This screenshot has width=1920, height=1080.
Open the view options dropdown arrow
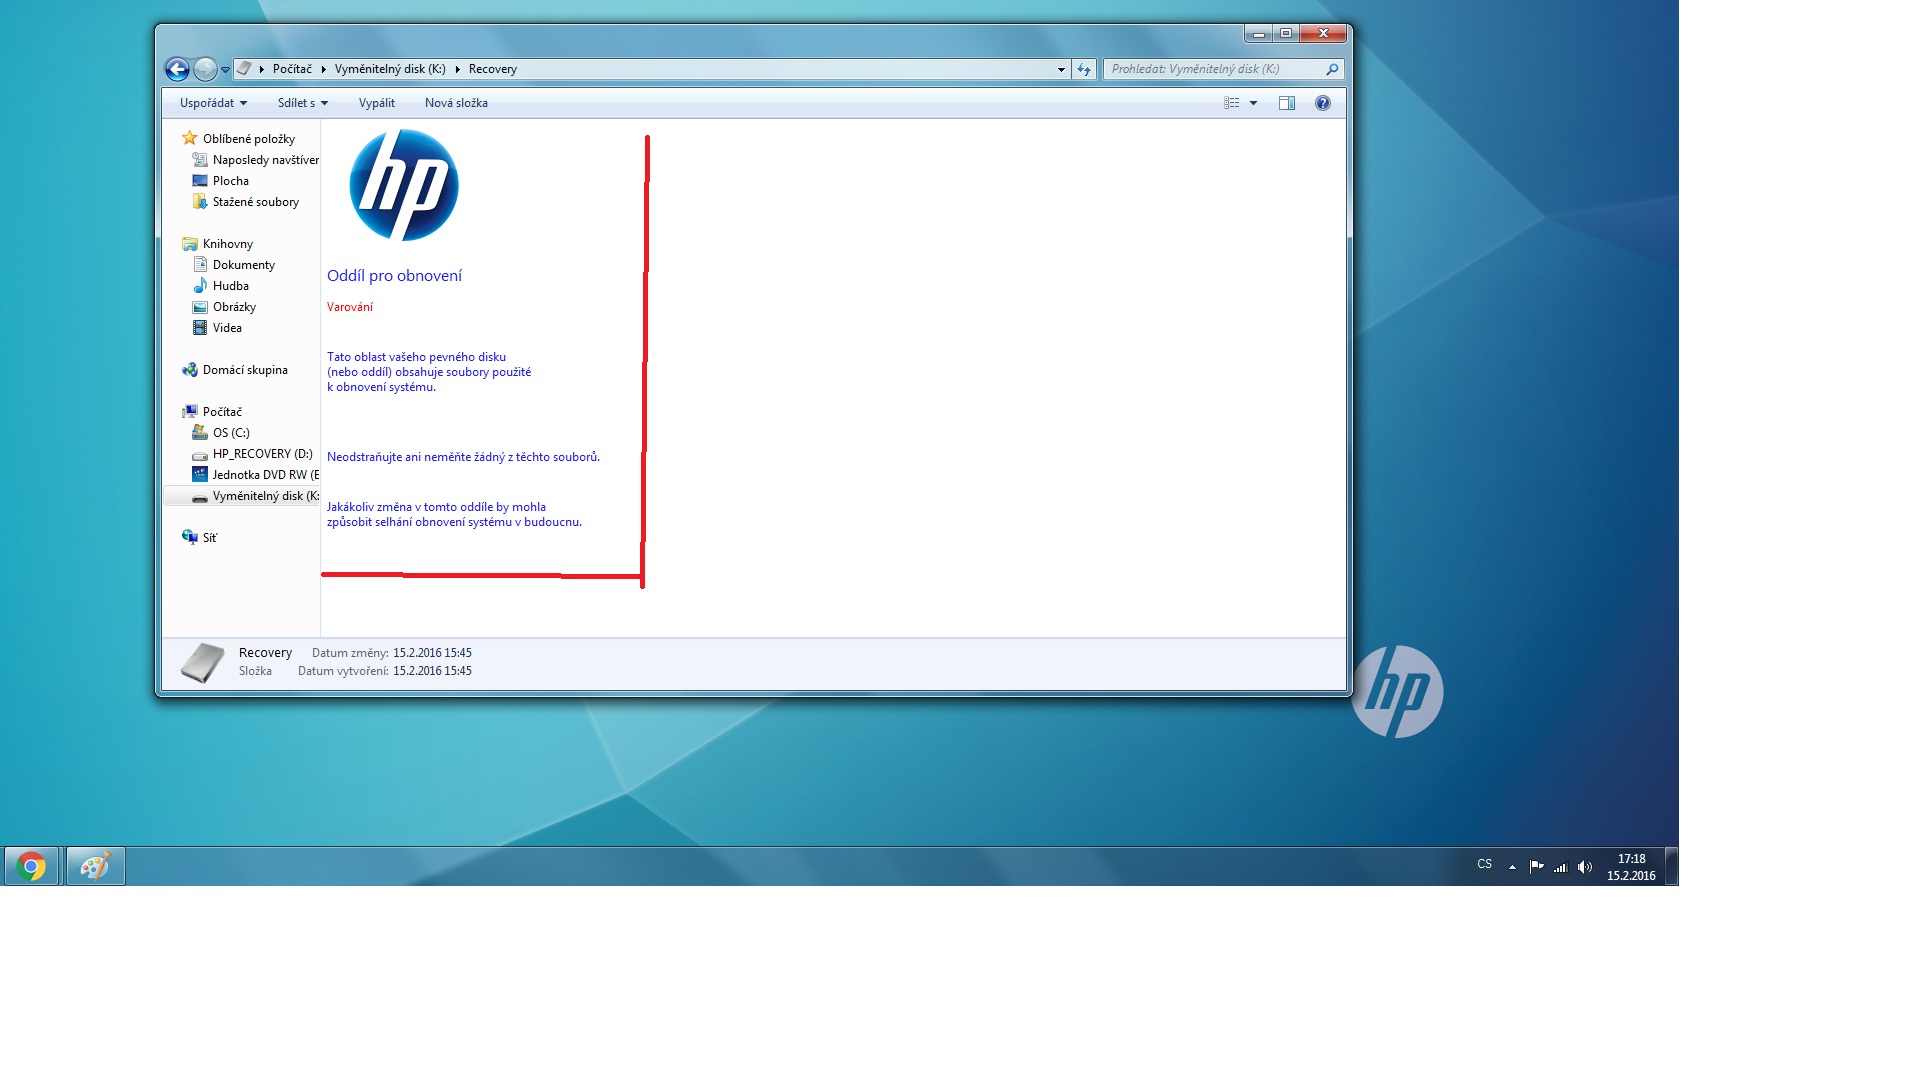pyautogui.click(x=1253, y=103)
